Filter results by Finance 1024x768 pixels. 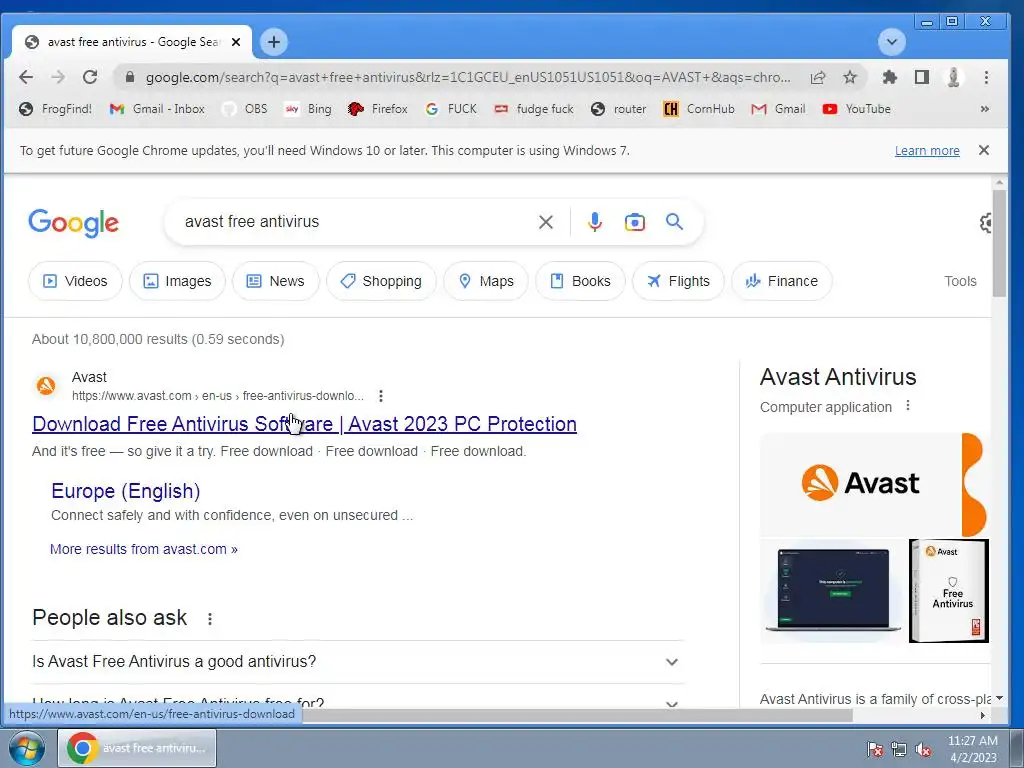coord(782,281)
